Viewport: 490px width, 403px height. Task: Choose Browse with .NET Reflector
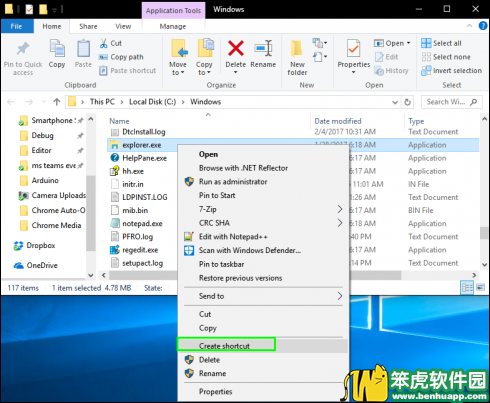(x=243, y=168)
